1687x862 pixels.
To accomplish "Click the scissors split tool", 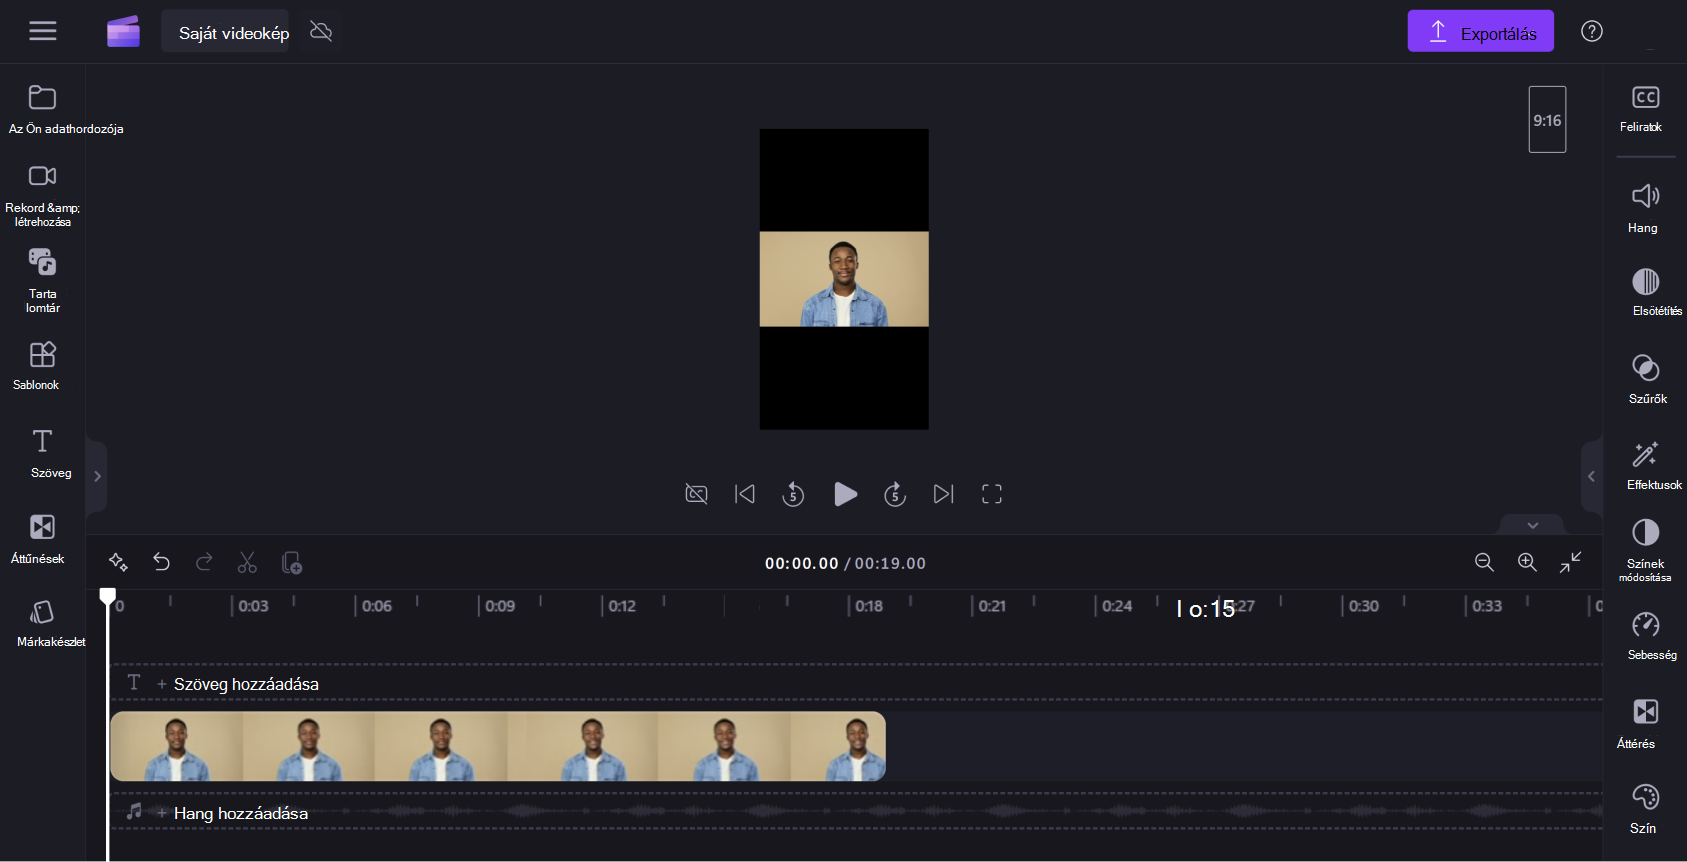I will point(247,563).
